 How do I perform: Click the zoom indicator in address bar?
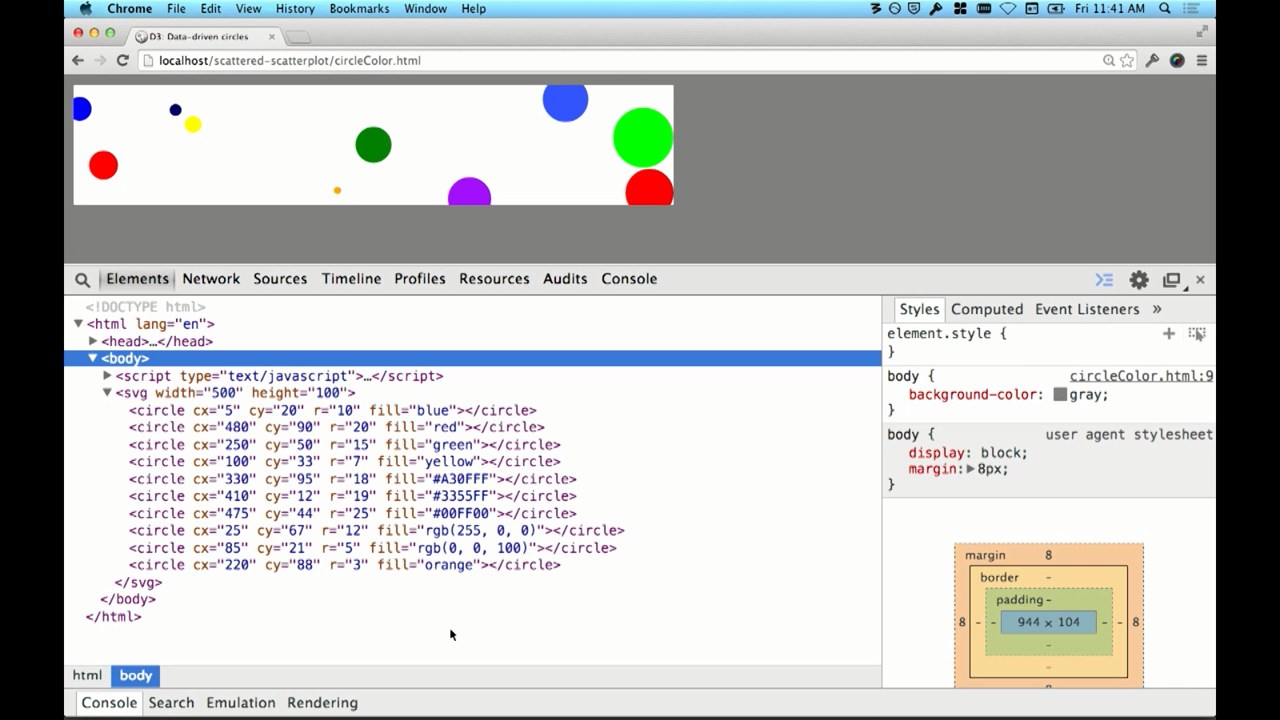[1109, 60]
